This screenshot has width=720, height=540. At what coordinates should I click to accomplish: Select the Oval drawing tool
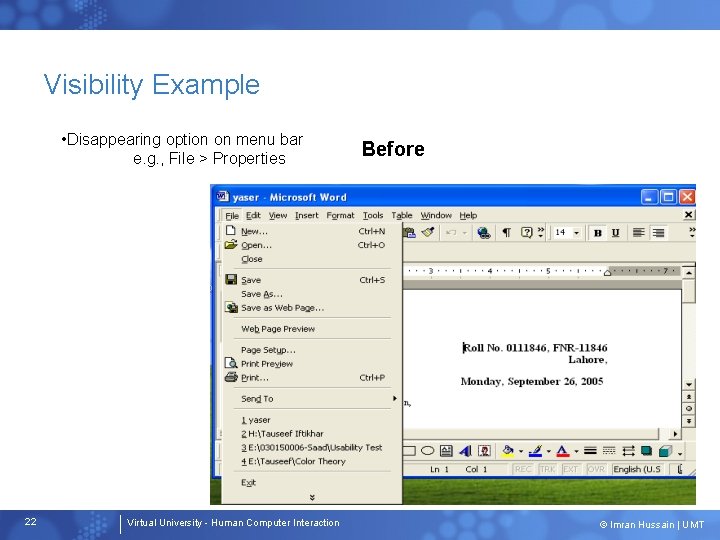(428, 451)
